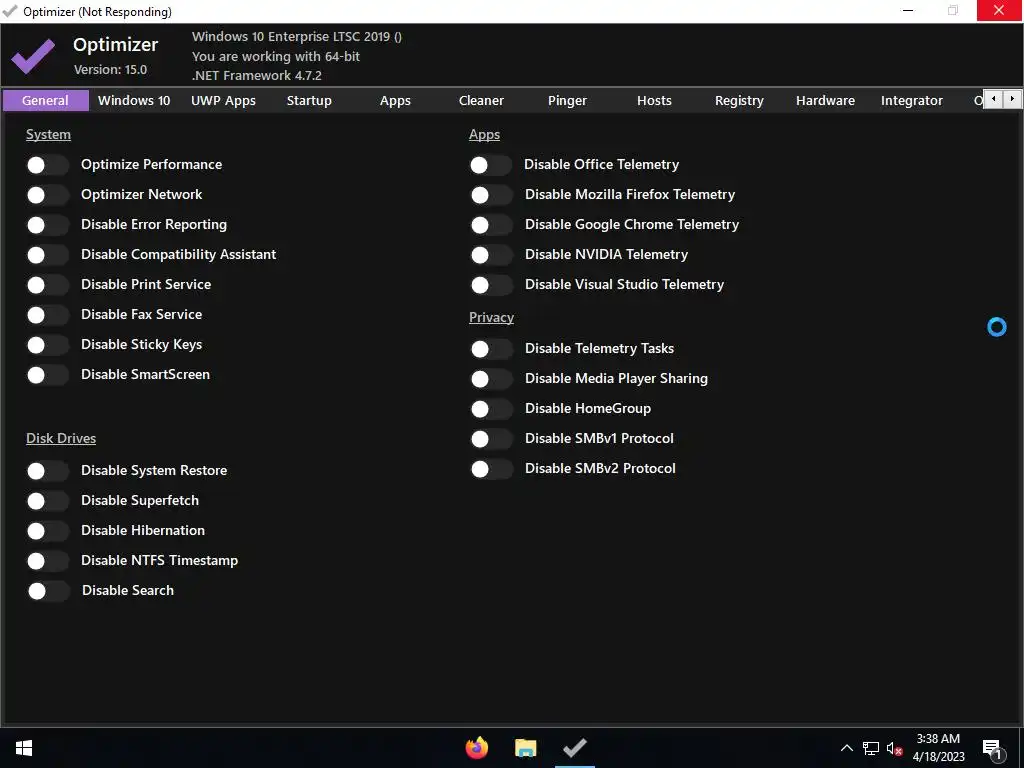Toggle Disable Telemetry Tasks switch

[x=491, y=349]
